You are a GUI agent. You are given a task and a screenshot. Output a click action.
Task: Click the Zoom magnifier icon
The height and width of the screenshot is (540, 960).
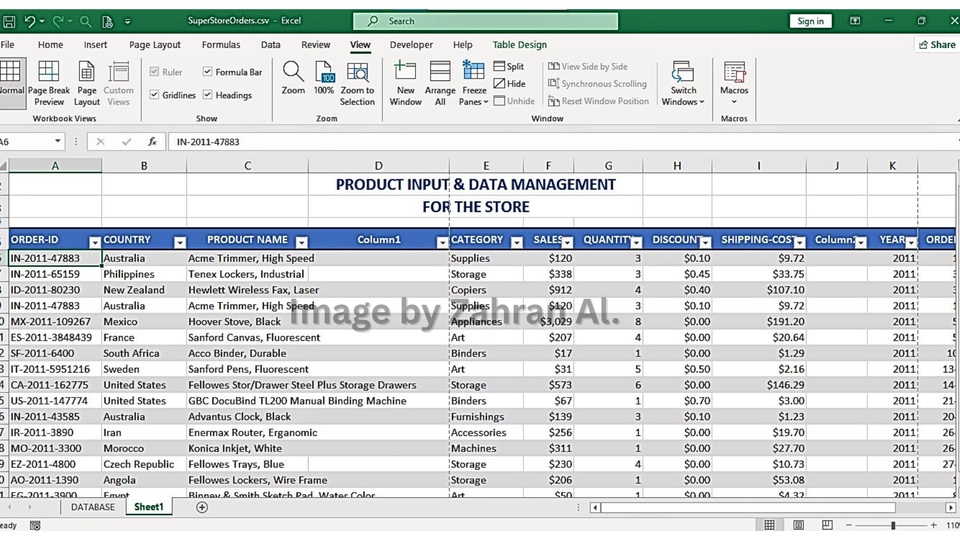pos(293,74)
